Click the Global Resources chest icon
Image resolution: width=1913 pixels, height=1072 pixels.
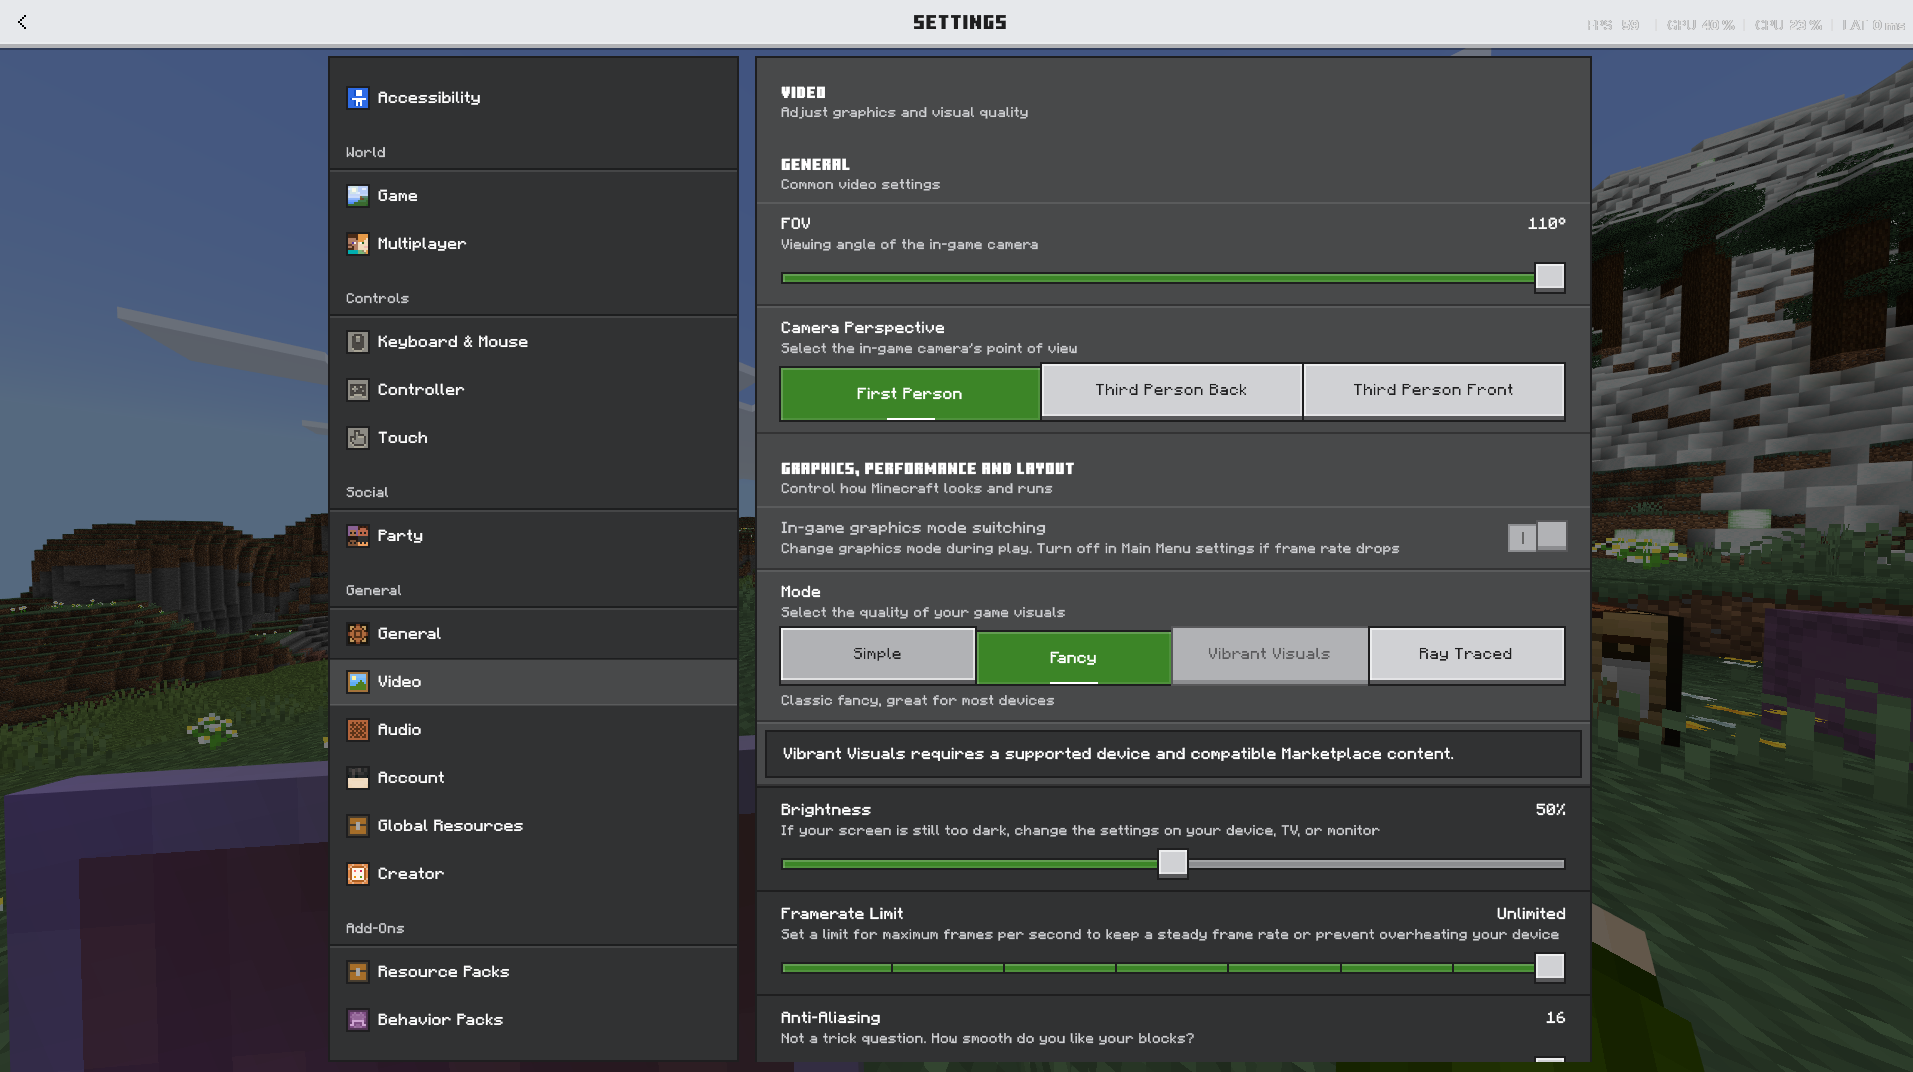pos(357,826)
